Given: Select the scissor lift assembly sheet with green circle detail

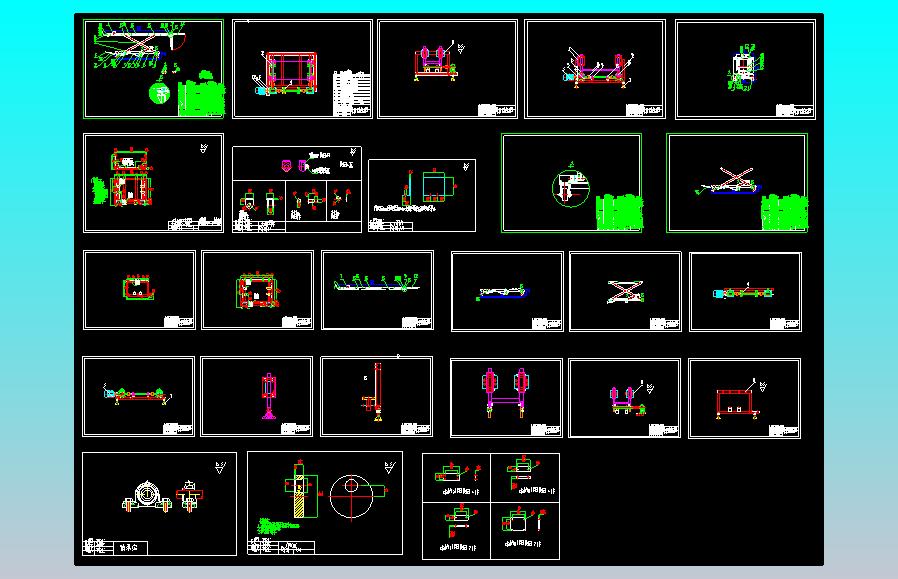Looking at the screenshot, I should 153,69.
